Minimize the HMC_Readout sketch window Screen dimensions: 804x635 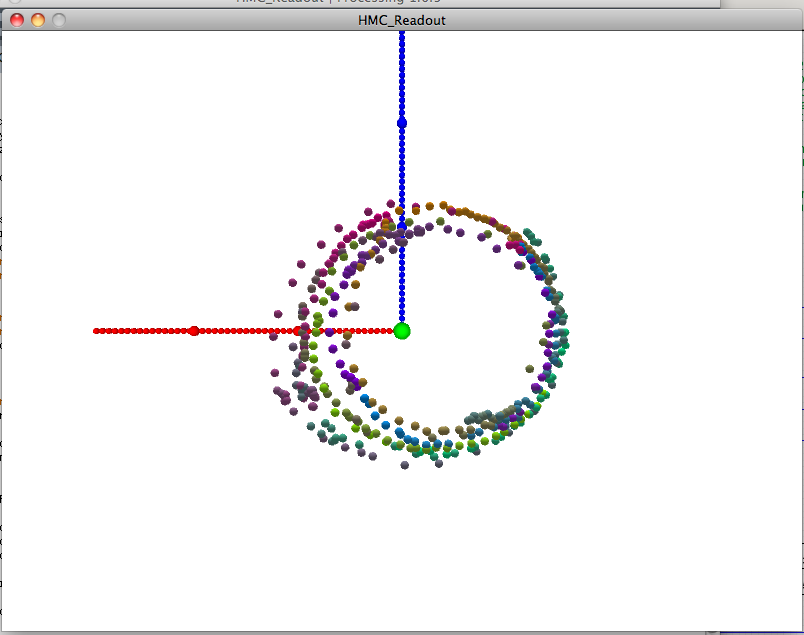[x=38, y=20]
